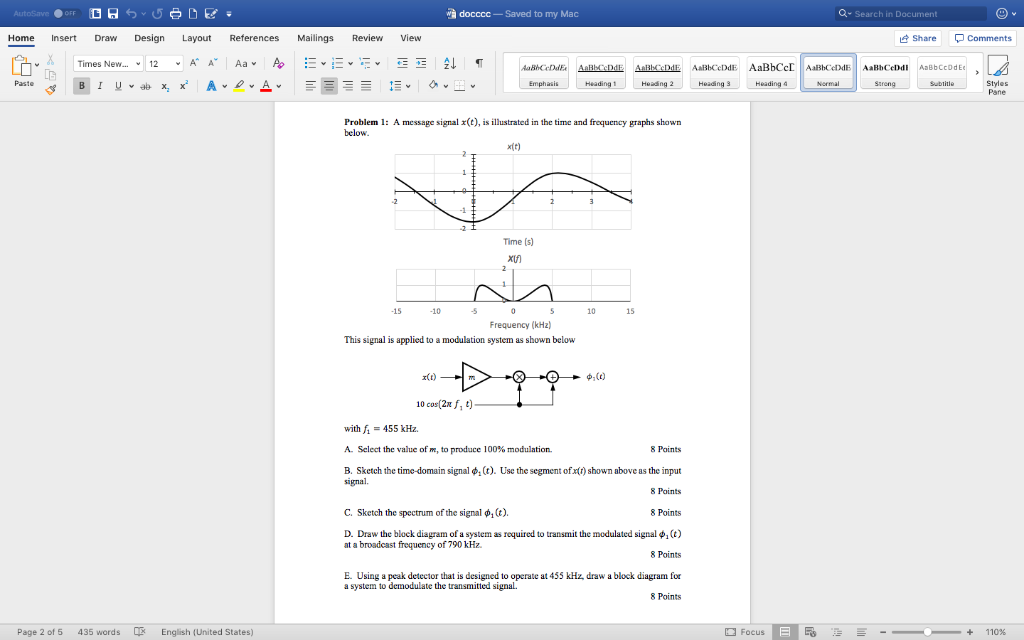Toggle Italic formatting
The height and width of the screenshot is (640, 1024).
pos(100,86)
